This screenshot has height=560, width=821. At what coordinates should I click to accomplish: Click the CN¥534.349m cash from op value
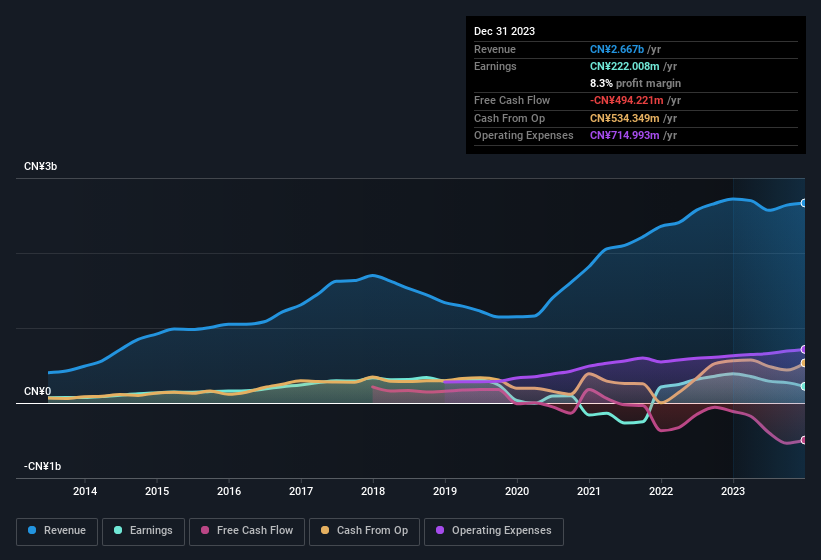point(625,118)
